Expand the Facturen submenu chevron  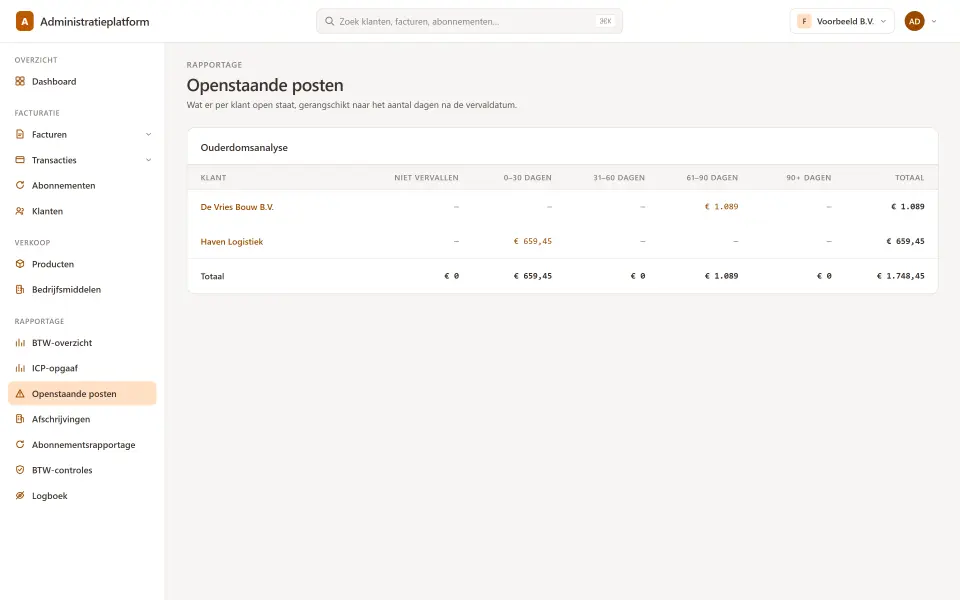148,134
